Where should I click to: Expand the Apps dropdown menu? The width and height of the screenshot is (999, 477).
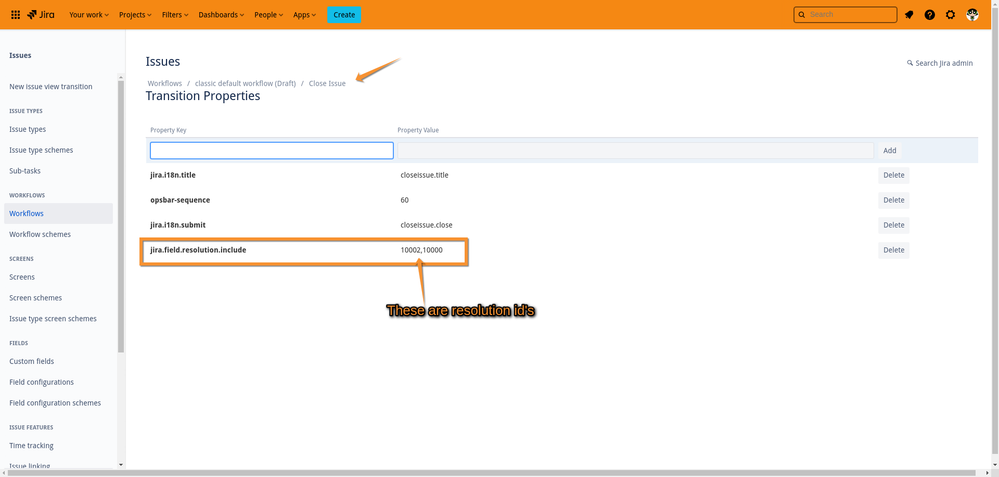(x=305, y=15)
